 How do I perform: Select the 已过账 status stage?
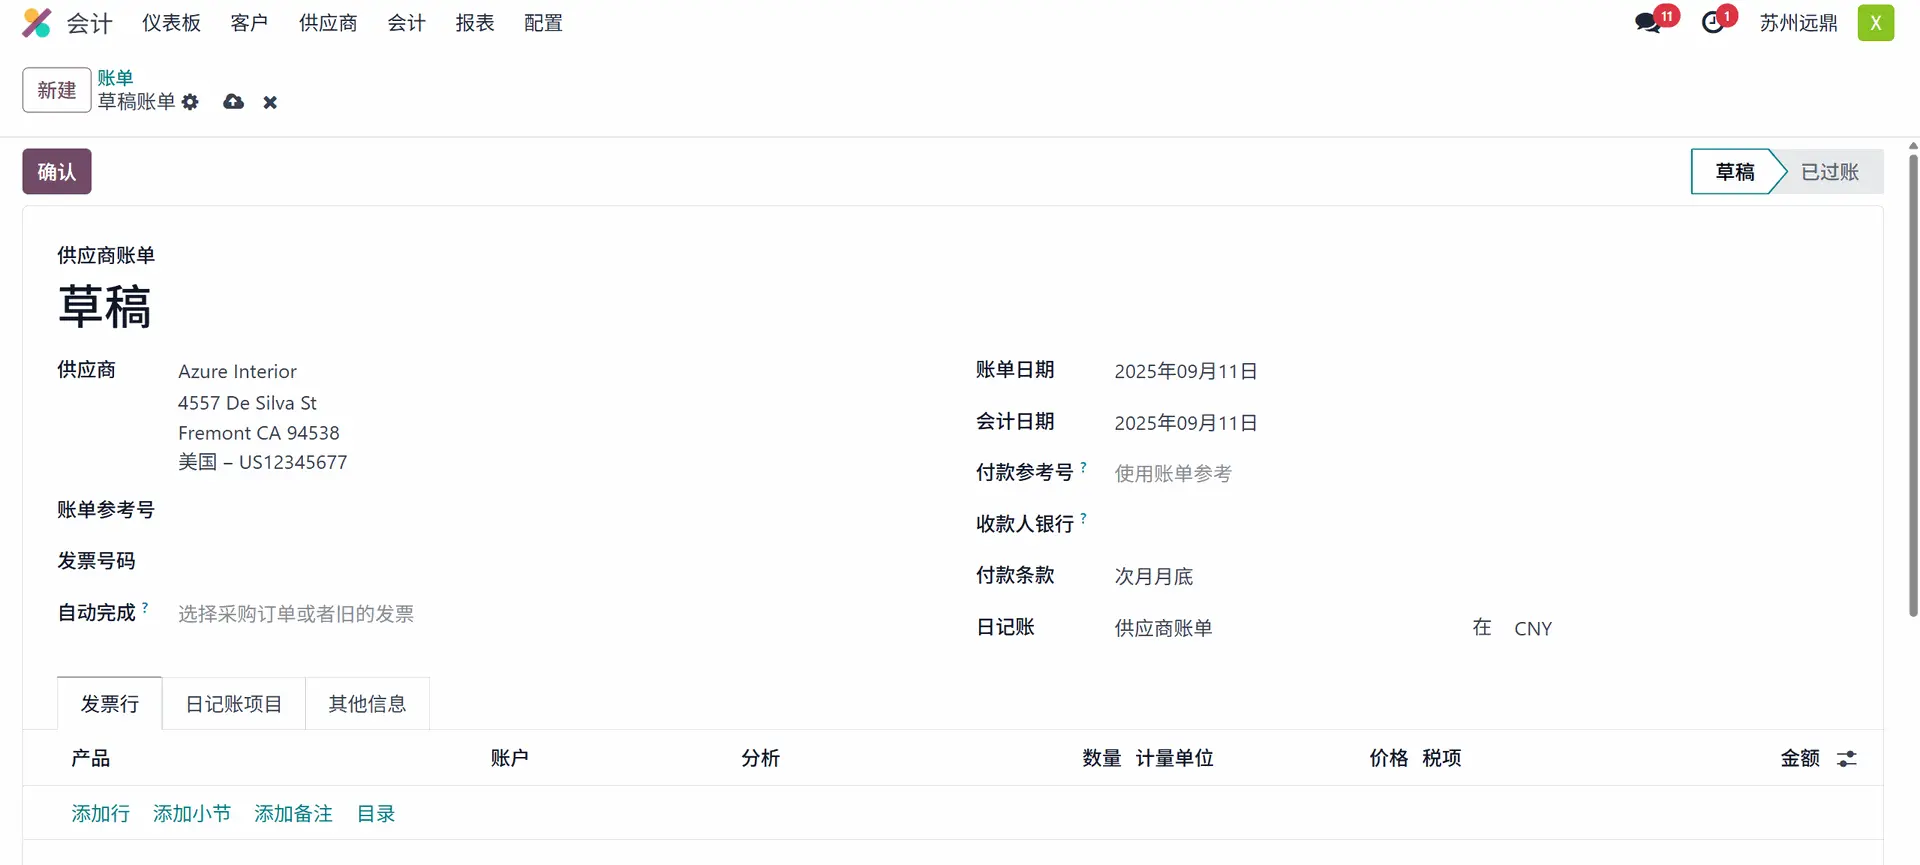coord(1829,172)
